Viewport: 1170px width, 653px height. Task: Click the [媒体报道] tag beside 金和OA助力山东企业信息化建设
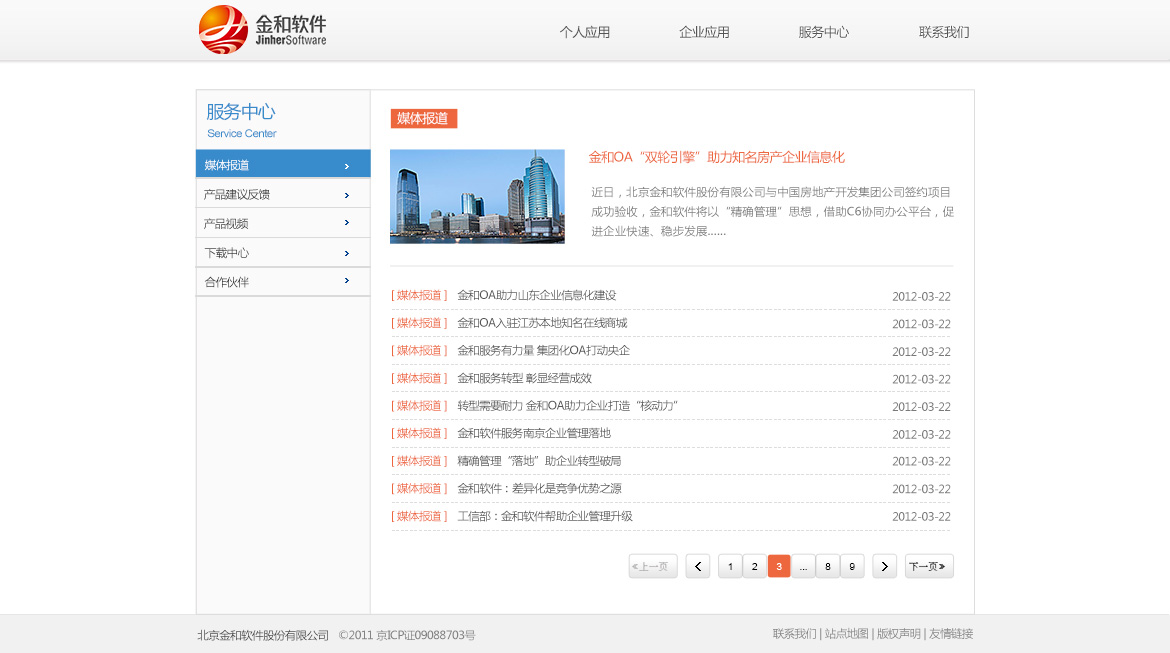tap(419, 296)
